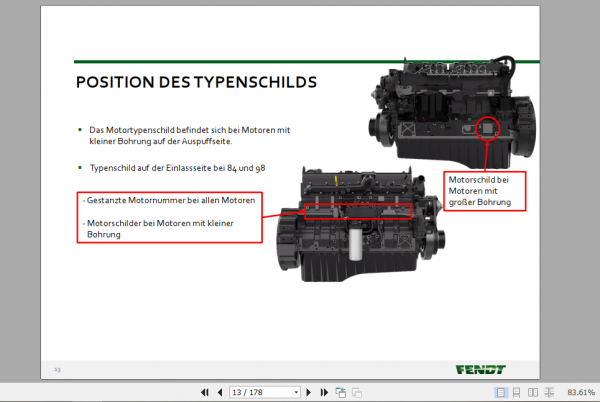
Task: Click the greyed next view icon
Action: tap(357, 392)
